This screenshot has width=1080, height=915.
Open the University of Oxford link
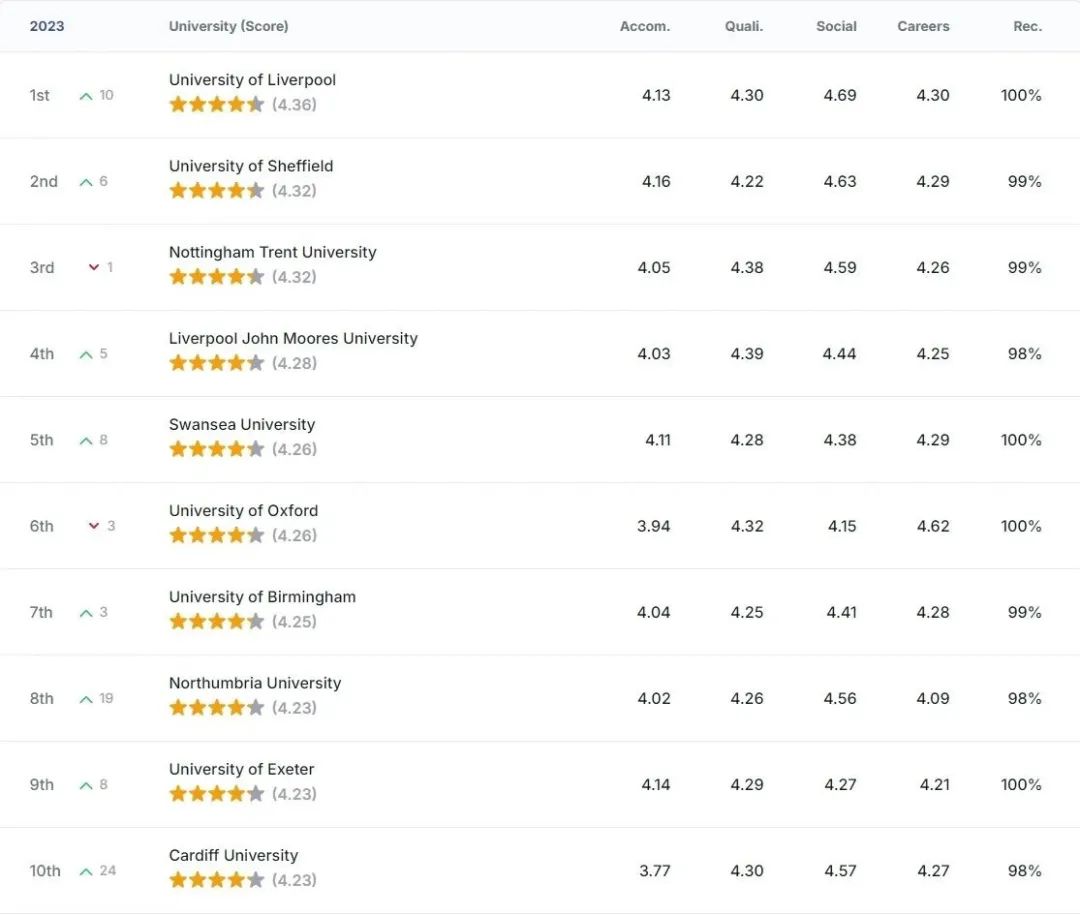(243, 511)
